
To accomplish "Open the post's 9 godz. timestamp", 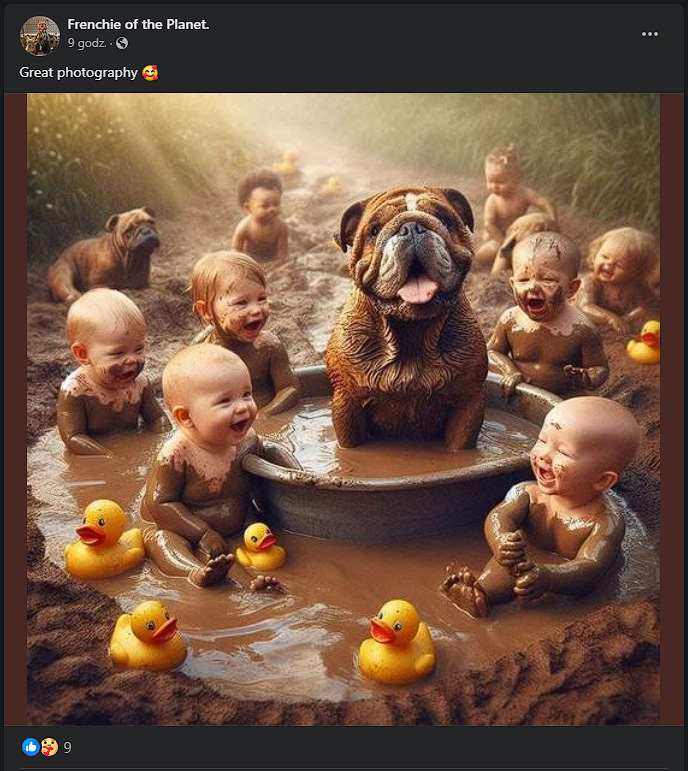I will [x=87, y=43].
